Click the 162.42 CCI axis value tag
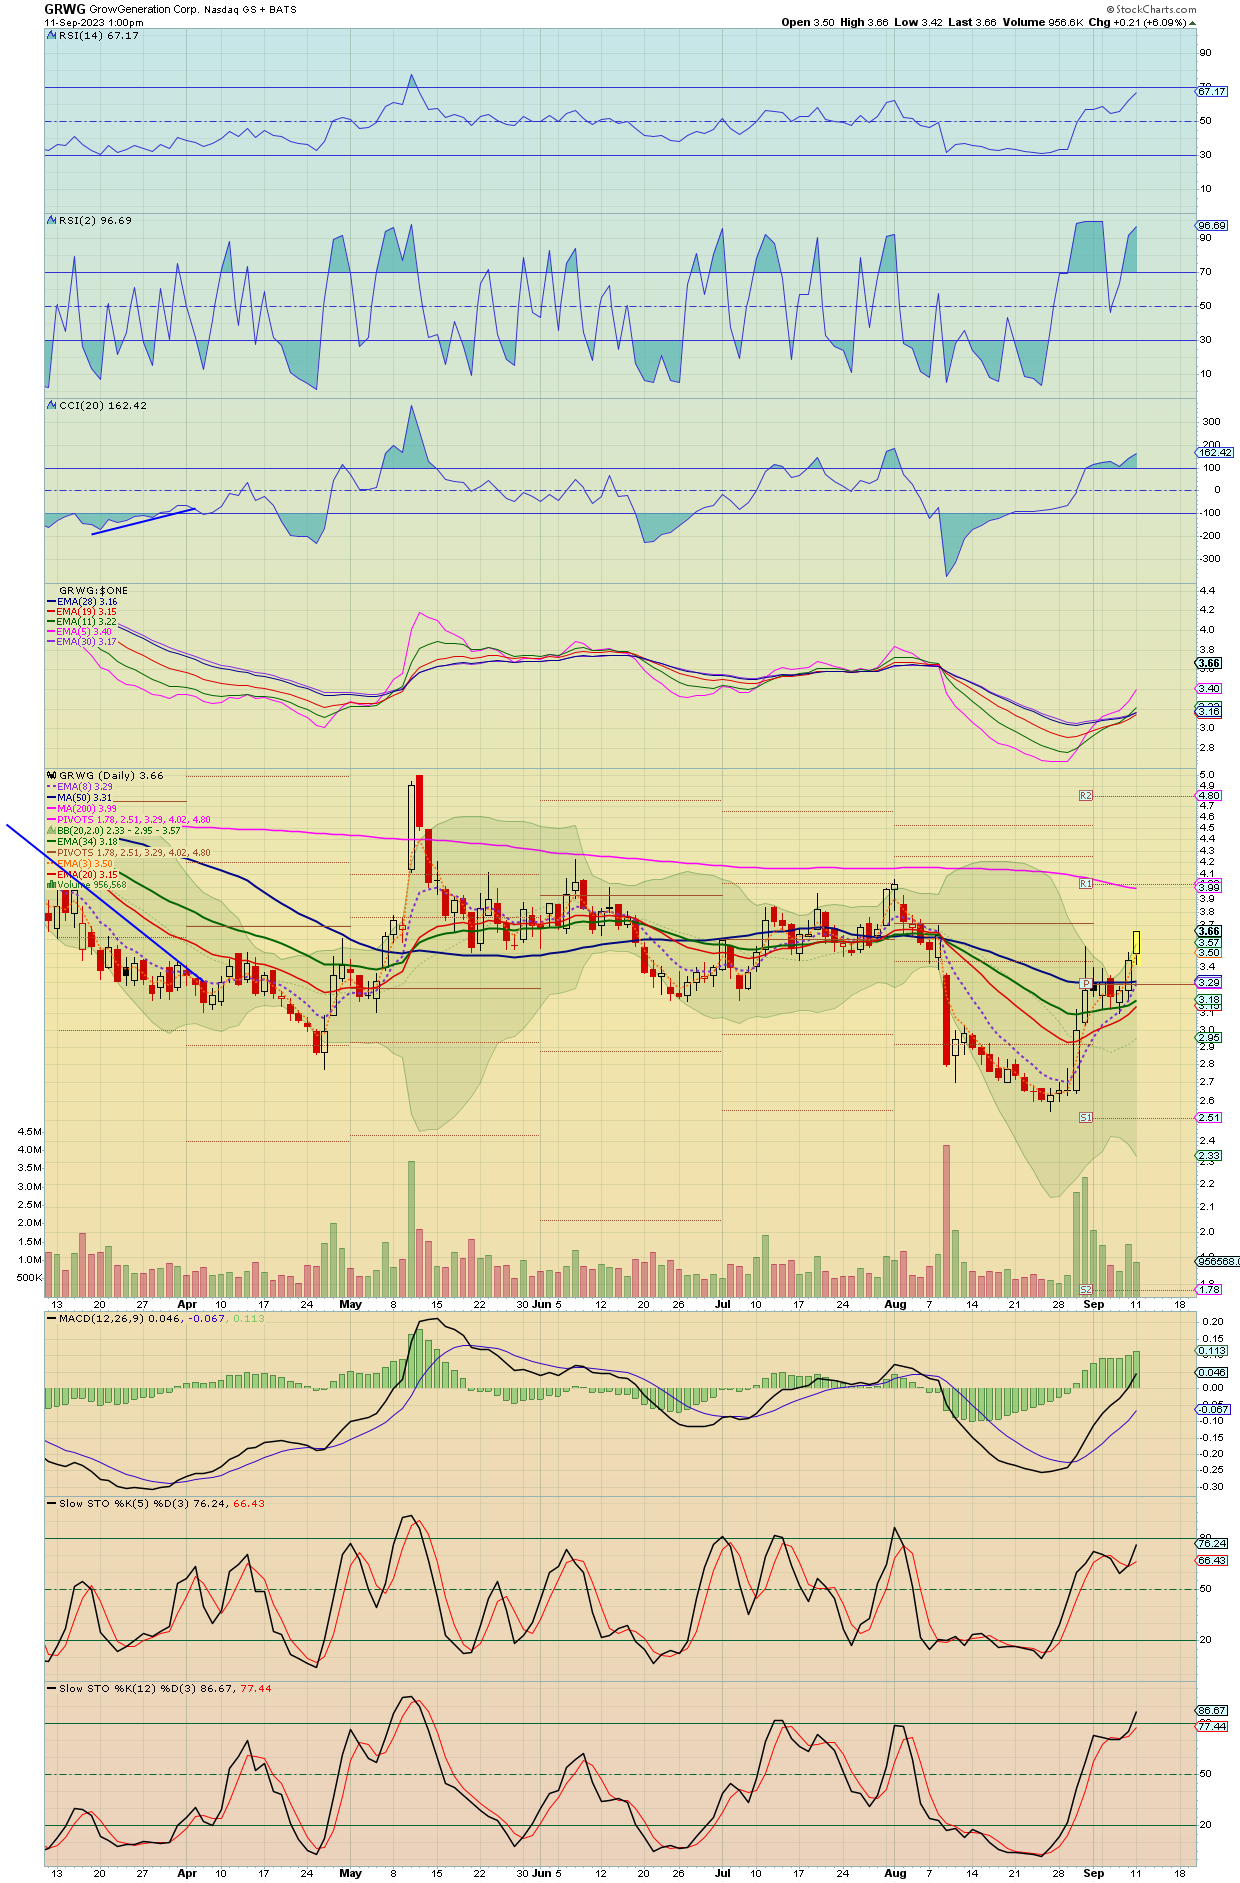Screen dimensions: 1240x1883 click(1215, 452)
